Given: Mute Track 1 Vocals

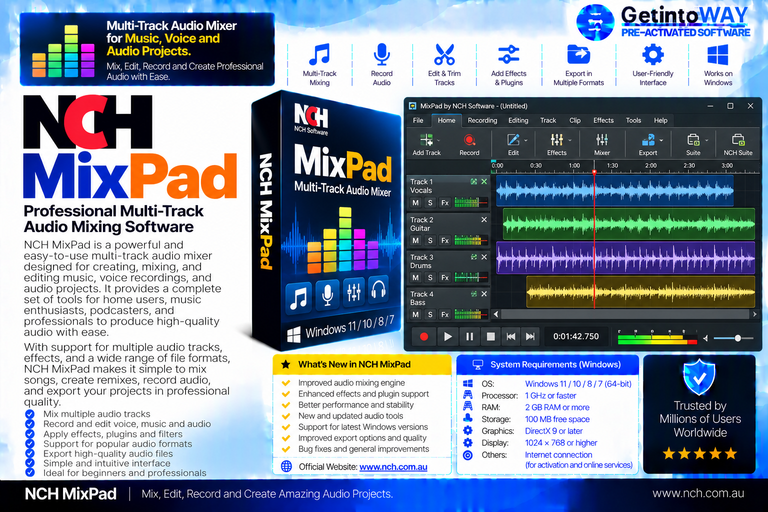Looking at the screenshot, I should 415,202.
